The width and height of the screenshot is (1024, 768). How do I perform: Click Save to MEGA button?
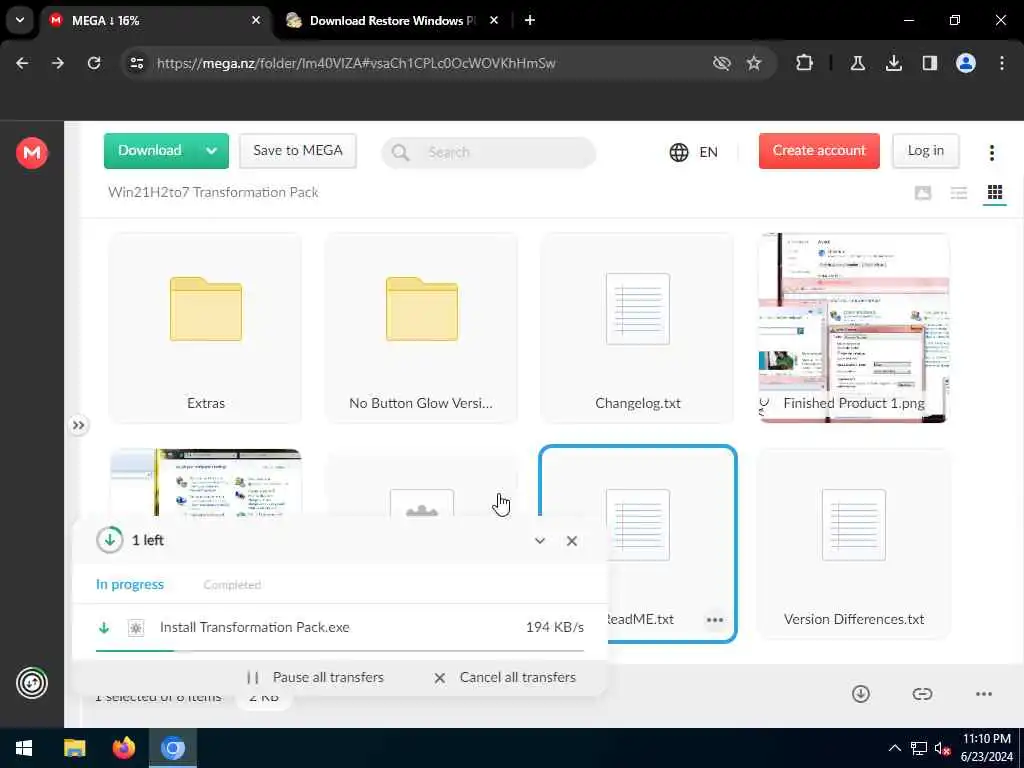(298, 151)
